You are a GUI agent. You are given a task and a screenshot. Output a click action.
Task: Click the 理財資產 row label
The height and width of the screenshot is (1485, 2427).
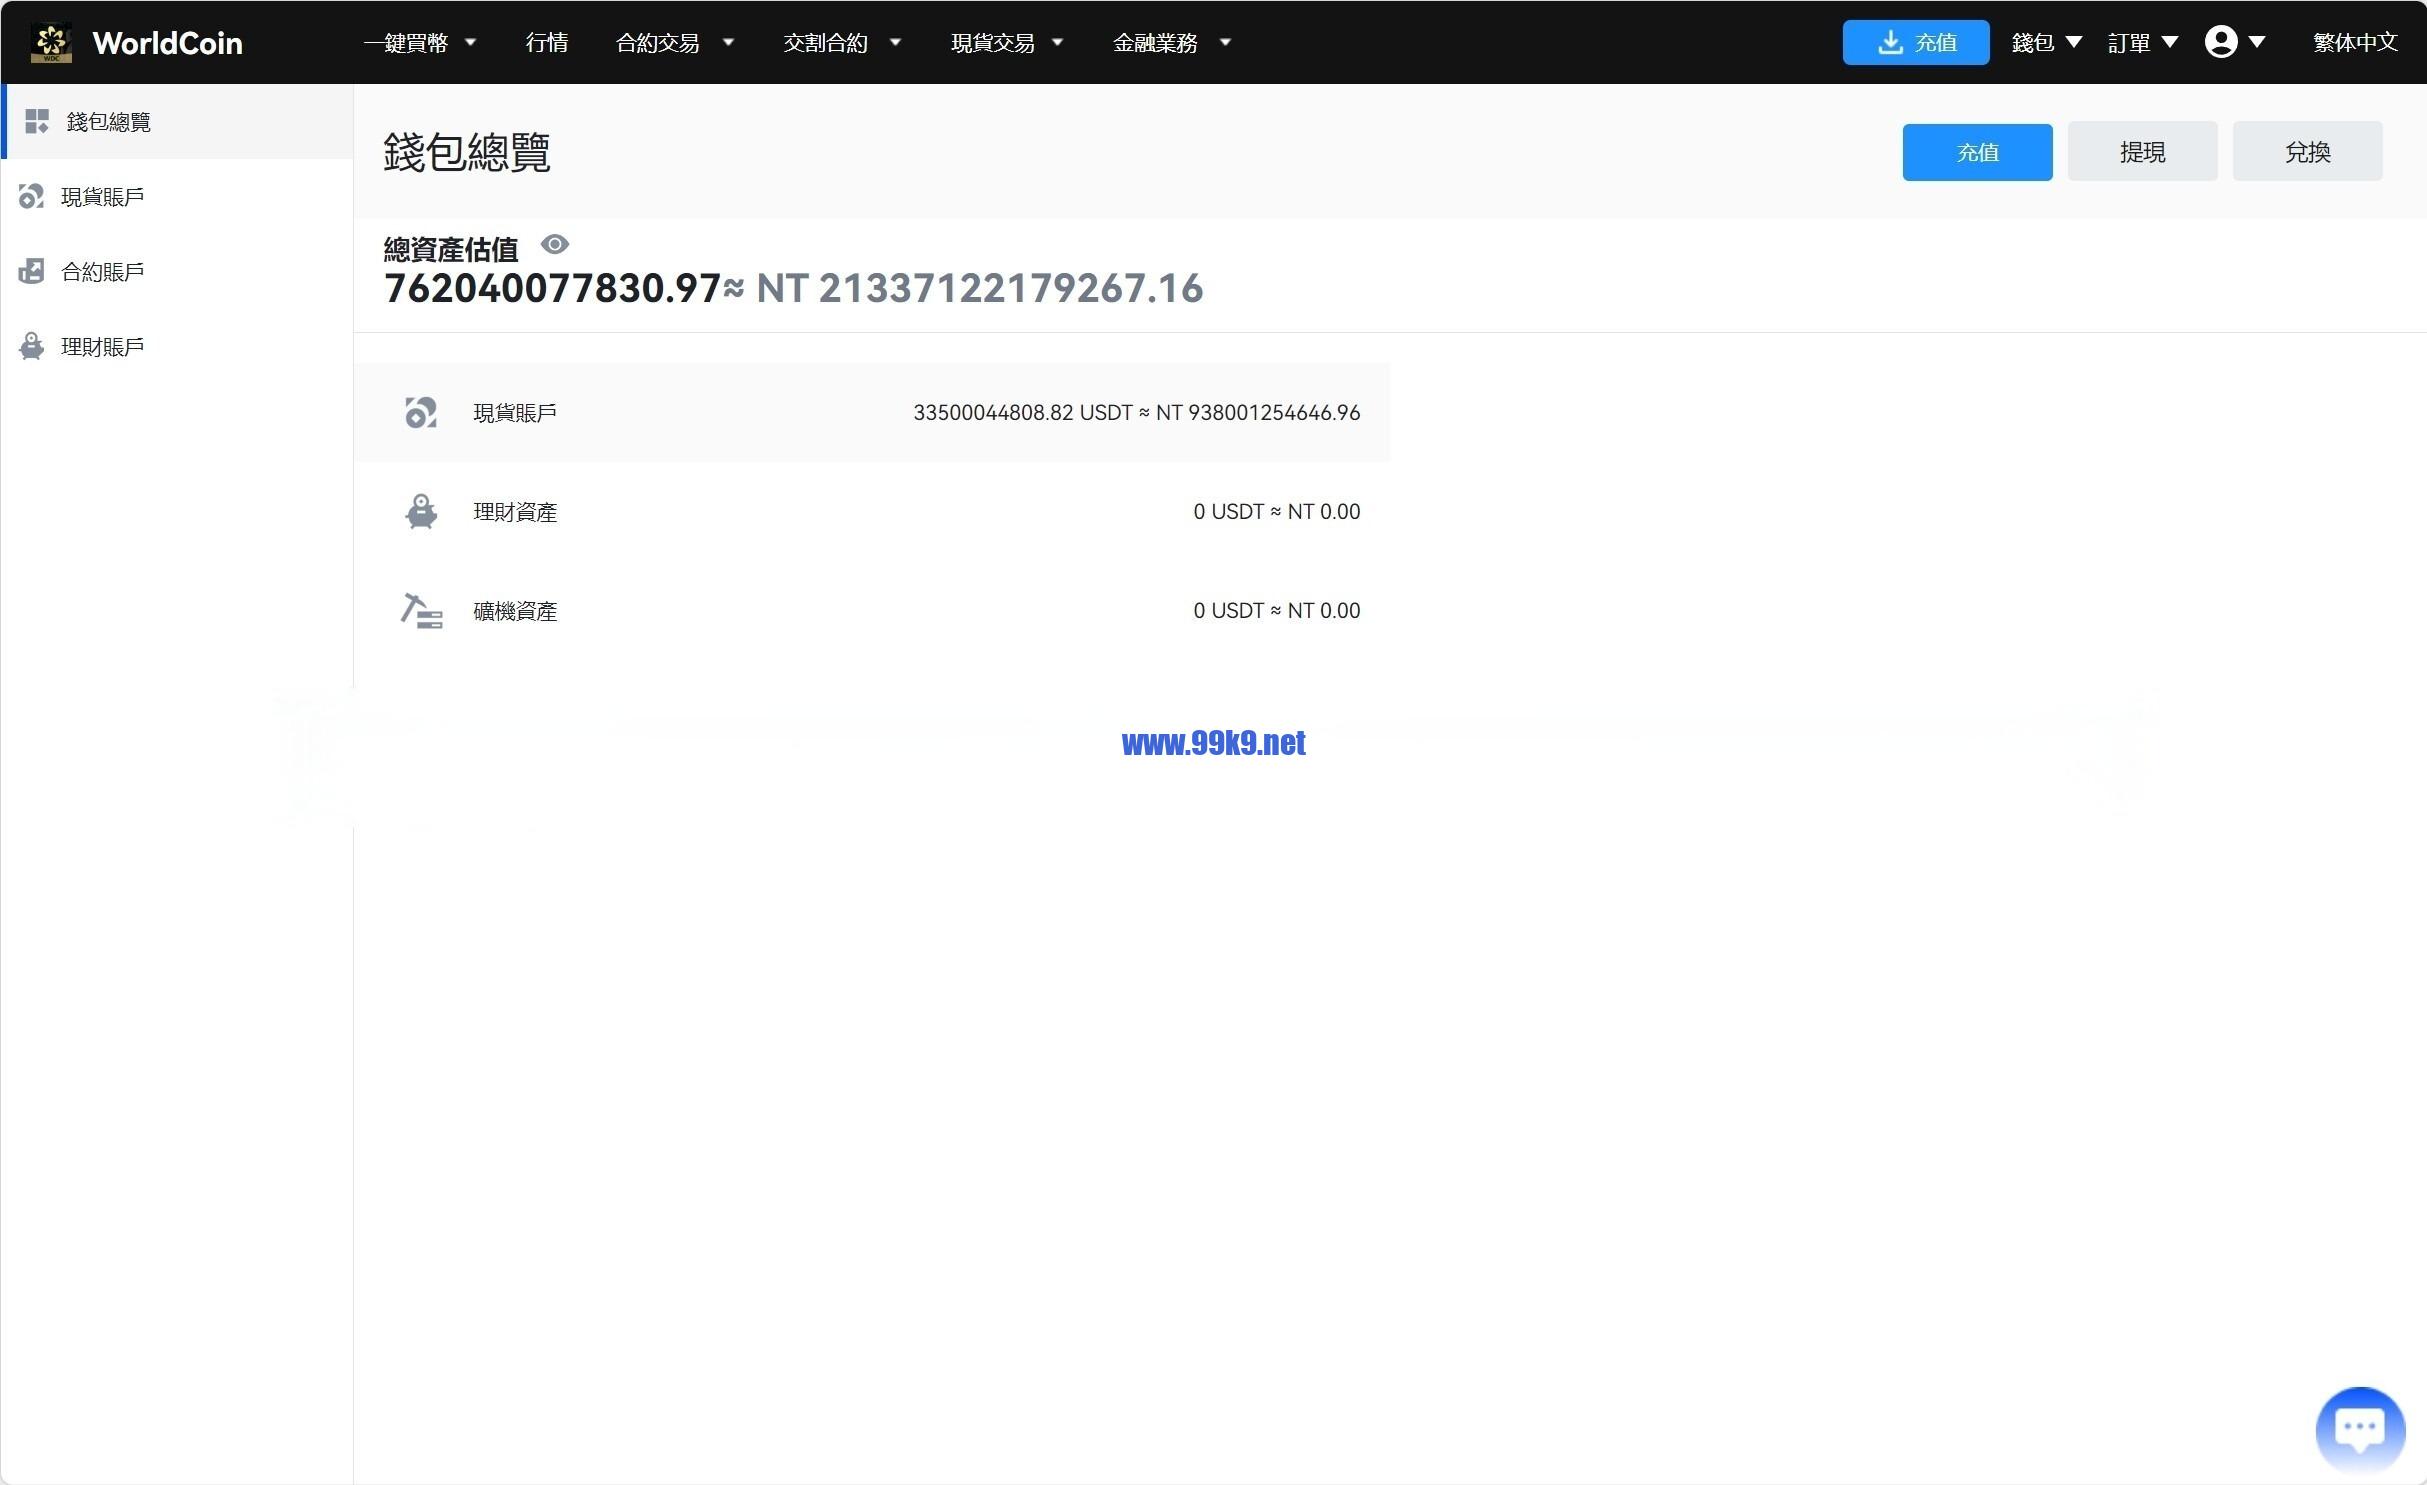click(x=515, y=511)
